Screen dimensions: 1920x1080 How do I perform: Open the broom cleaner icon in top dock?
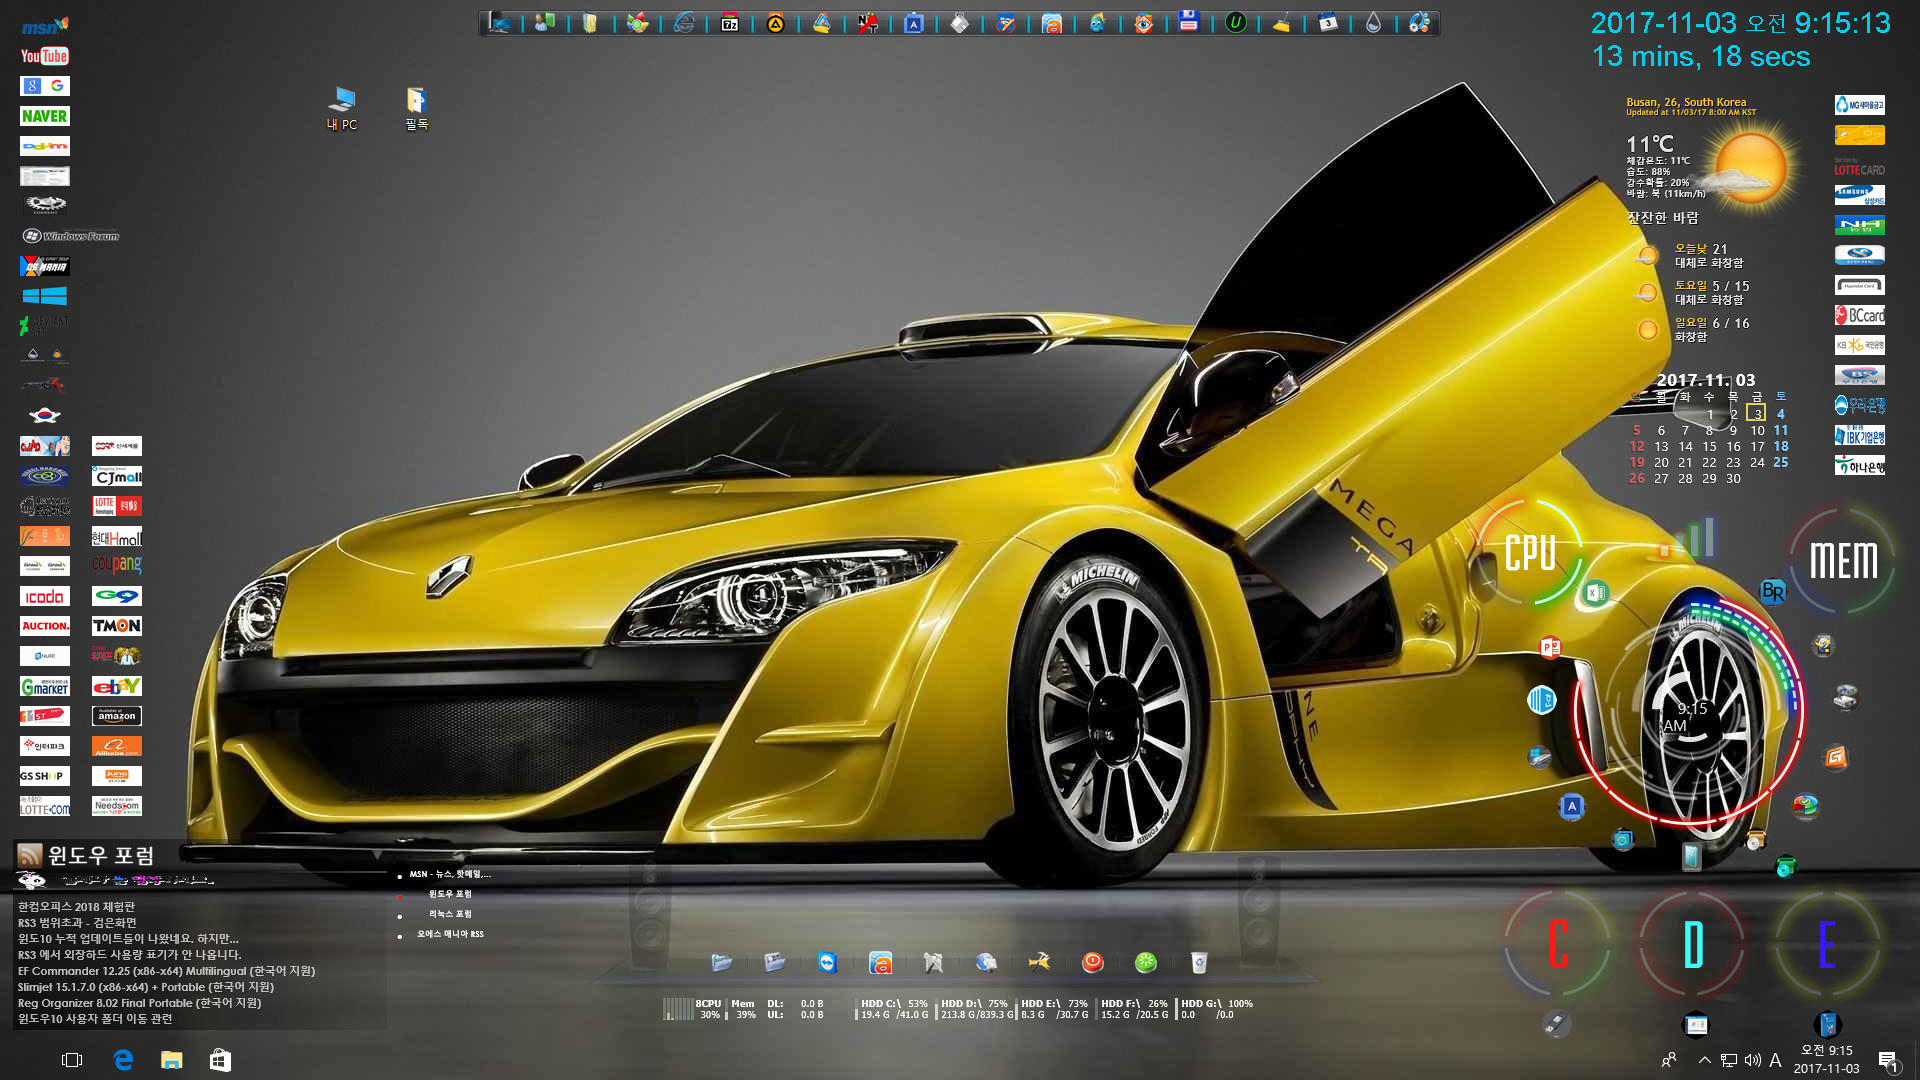coord(1281,23)
